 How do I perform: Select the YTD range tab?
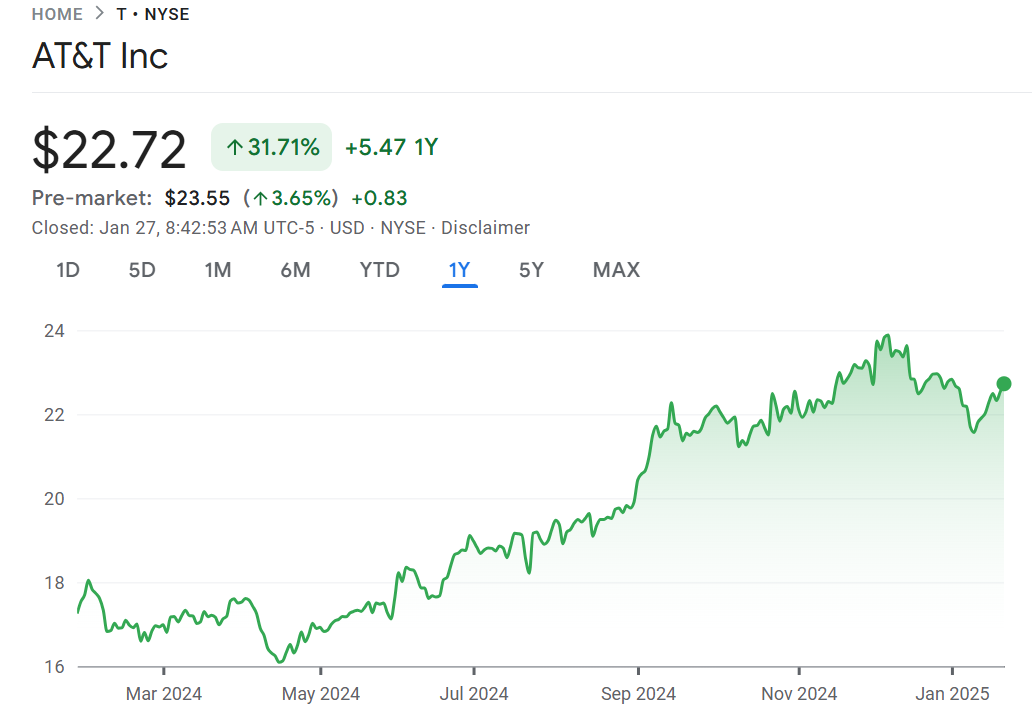(379, 270)
